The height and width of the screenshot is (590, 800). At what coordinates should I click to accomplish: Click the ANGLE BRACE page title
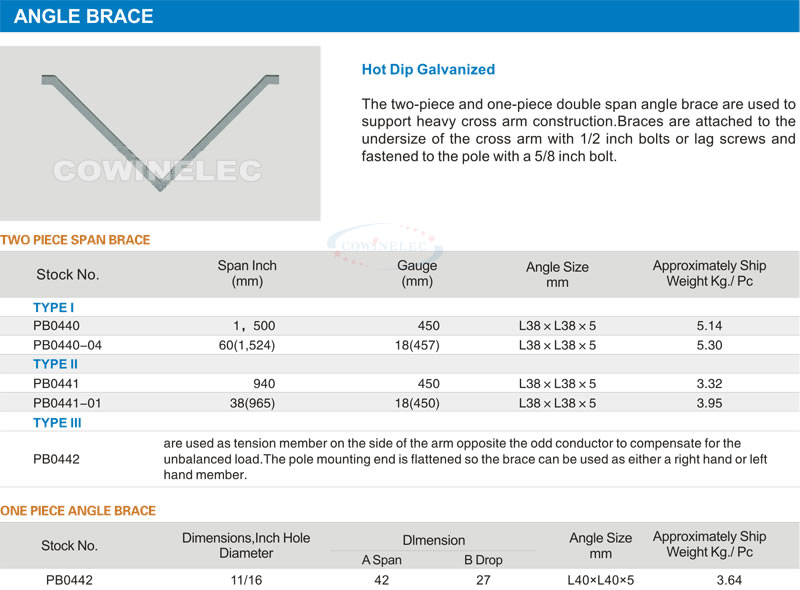pos(84,16)
